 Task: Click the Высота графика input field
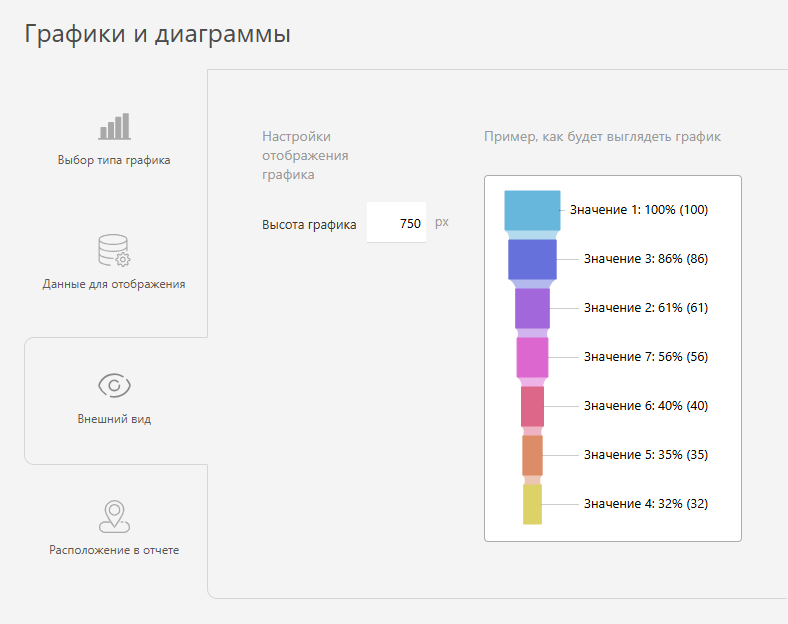pos(396,223)
